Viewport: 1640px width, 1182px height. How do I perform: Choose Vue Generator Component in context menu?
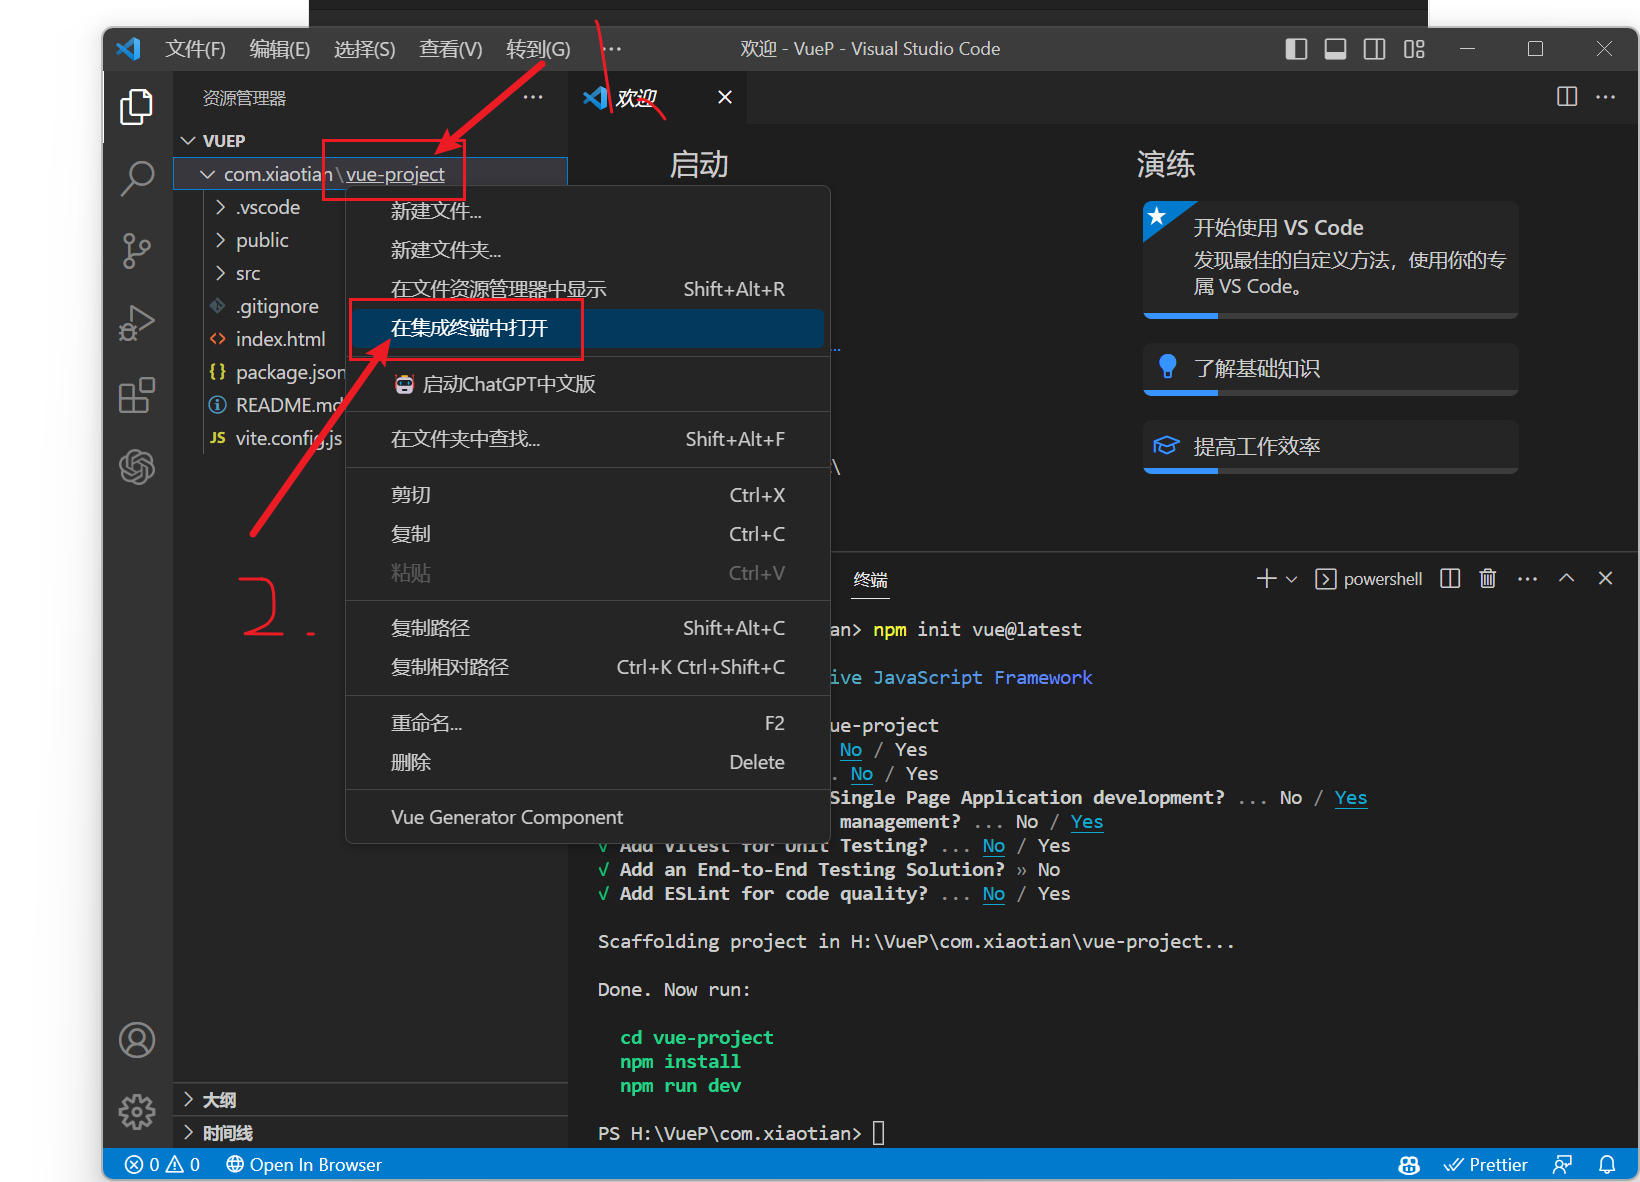[588, 817]
